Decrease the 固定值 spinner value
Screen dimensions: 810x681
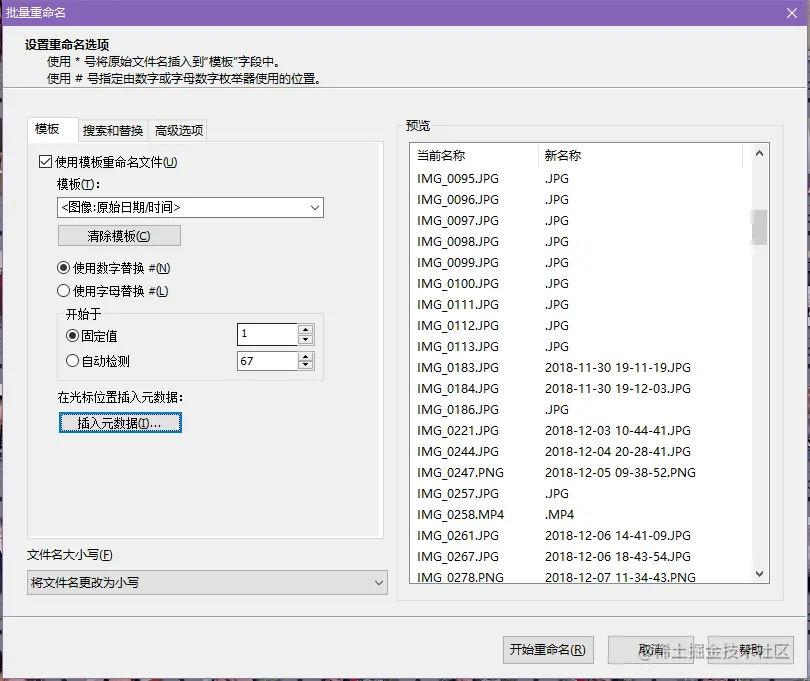(306, 339)
